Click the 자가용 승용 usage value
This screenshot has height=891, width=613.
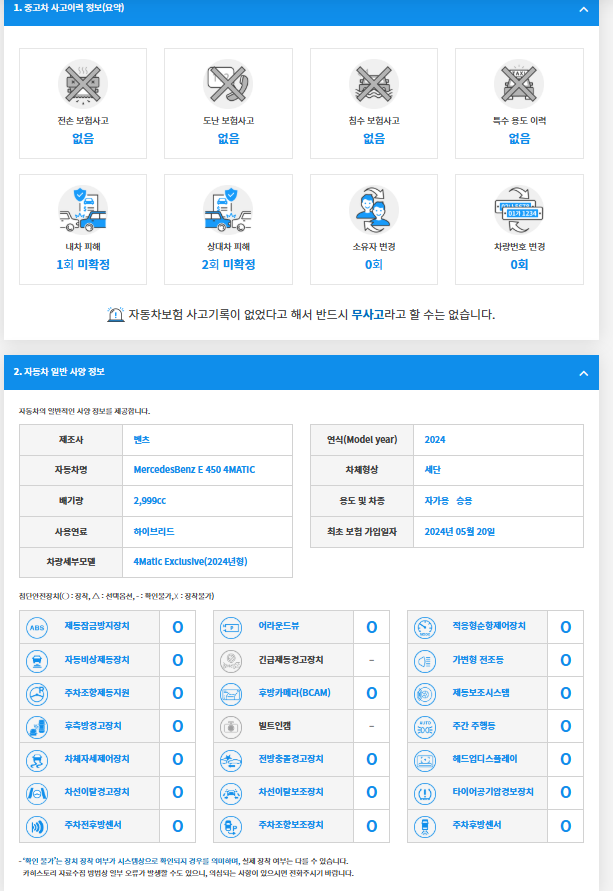448,501
